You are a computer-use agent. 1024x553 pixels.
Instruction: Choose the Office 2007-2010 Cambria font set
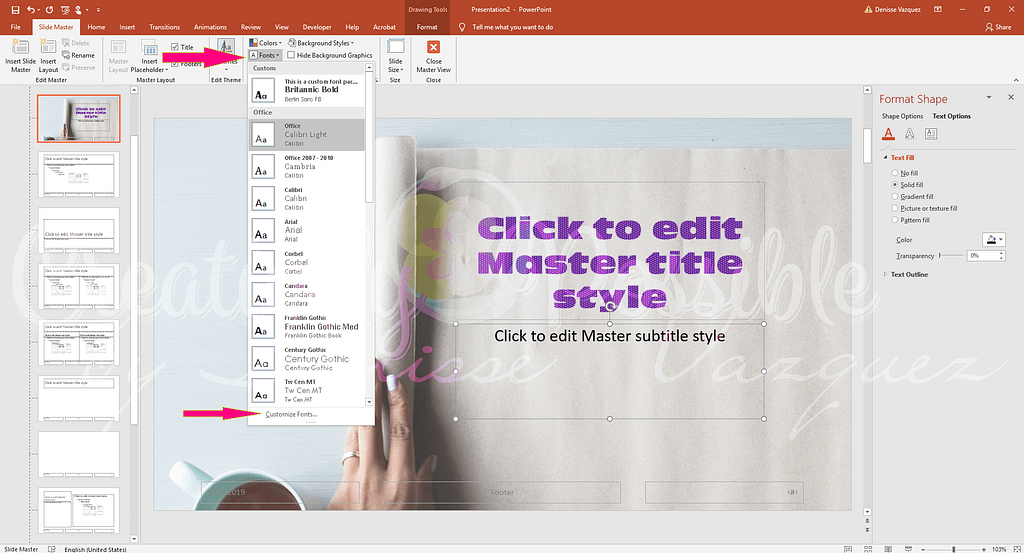[x=306, y=167]
